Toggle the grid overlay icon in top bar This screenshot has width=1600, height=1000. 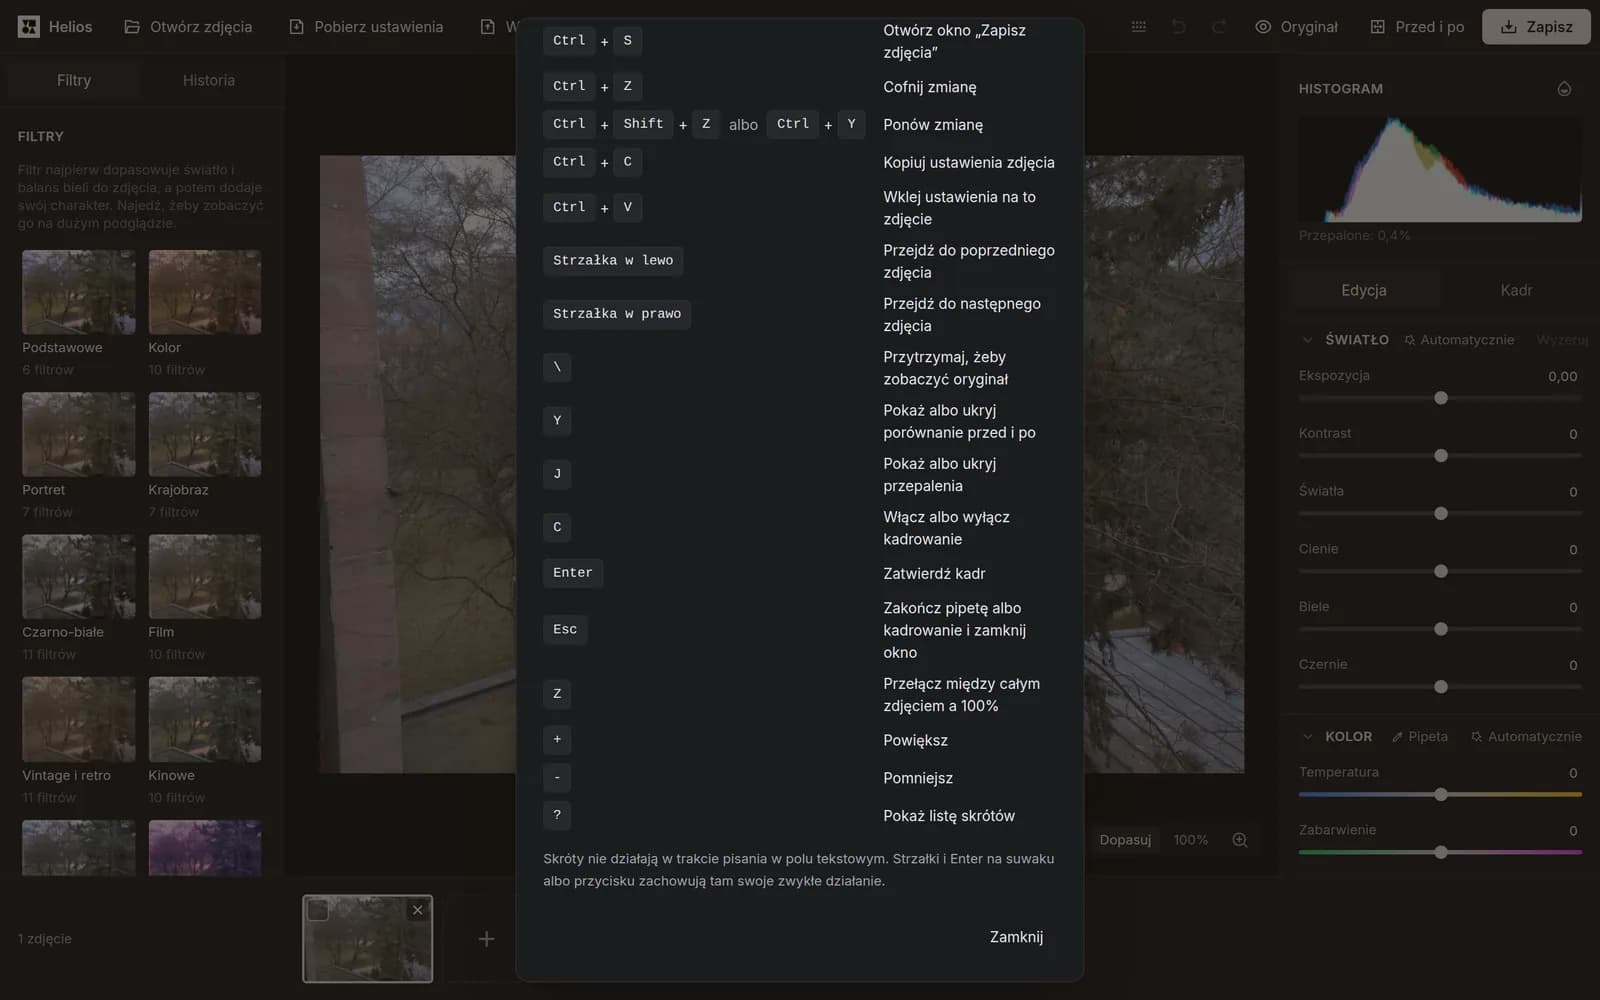pos(1139,27)
